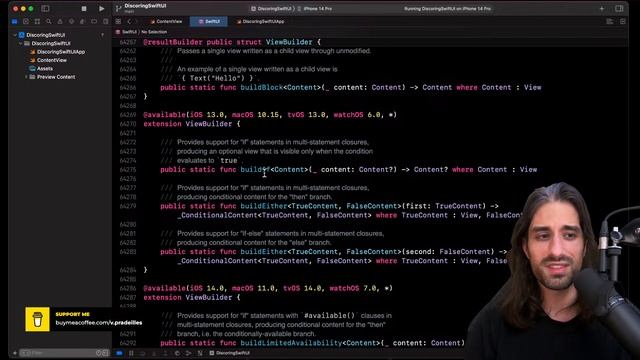
Task: Open the related items grid menu
Action: click(x=118, y=21)
